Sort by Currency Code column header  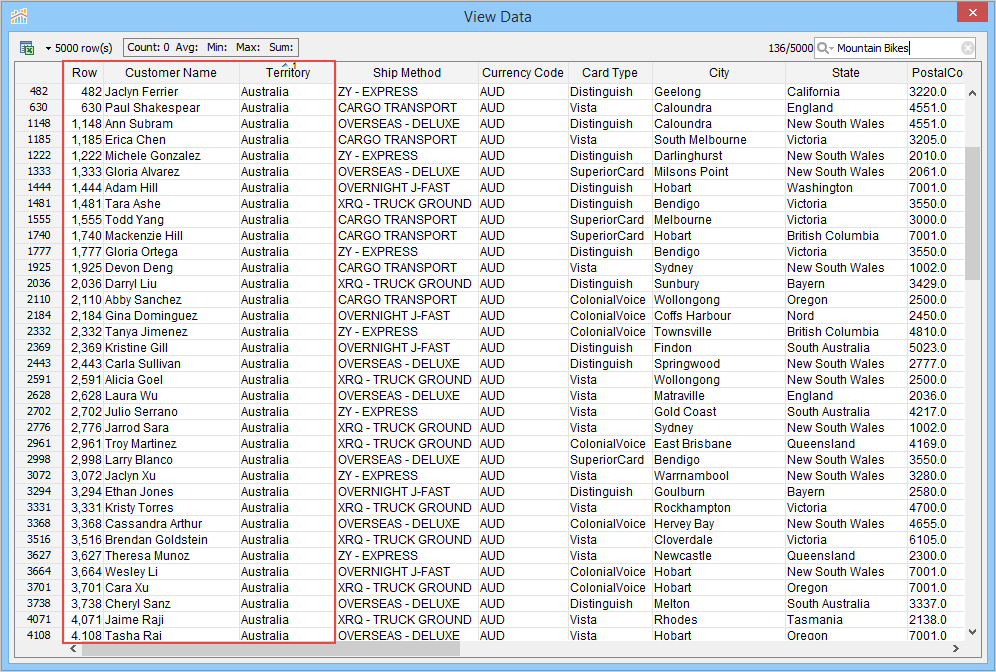coord(522,72)
